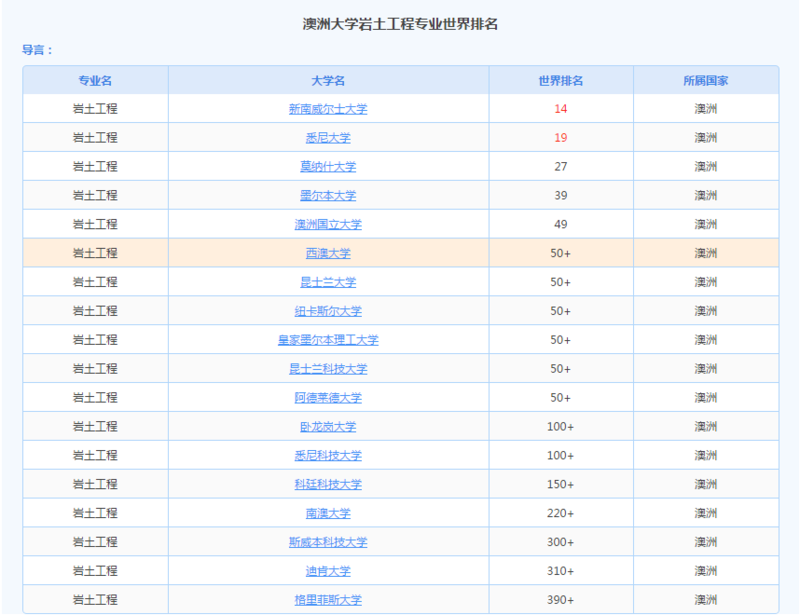Screen dimensions: 800x615
Task: Click 岩土工程 in the 西澳大学 row
Action: (95, 253)
